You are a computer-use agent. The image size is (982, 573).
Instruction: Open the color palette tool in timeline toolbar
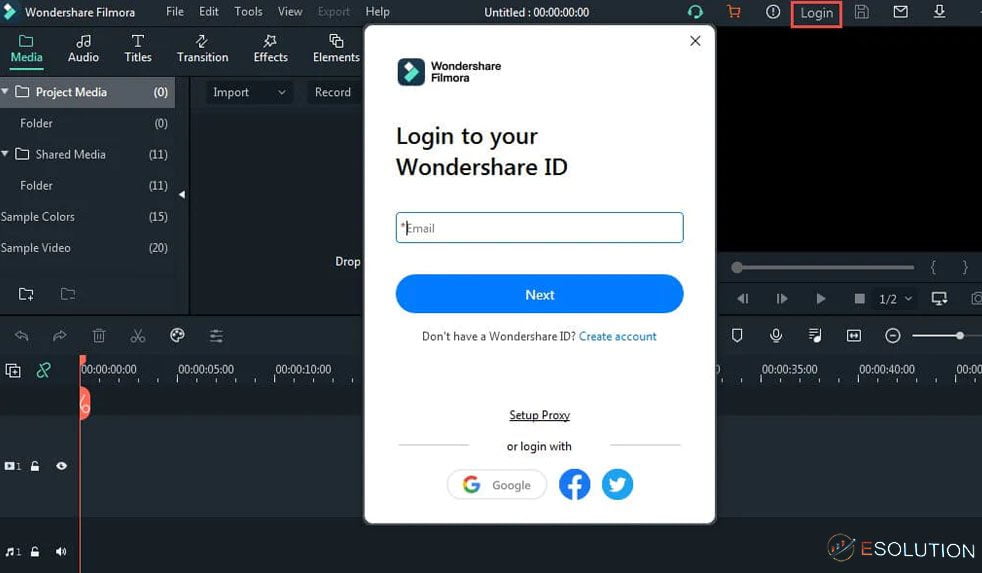[x=177, y=336]
